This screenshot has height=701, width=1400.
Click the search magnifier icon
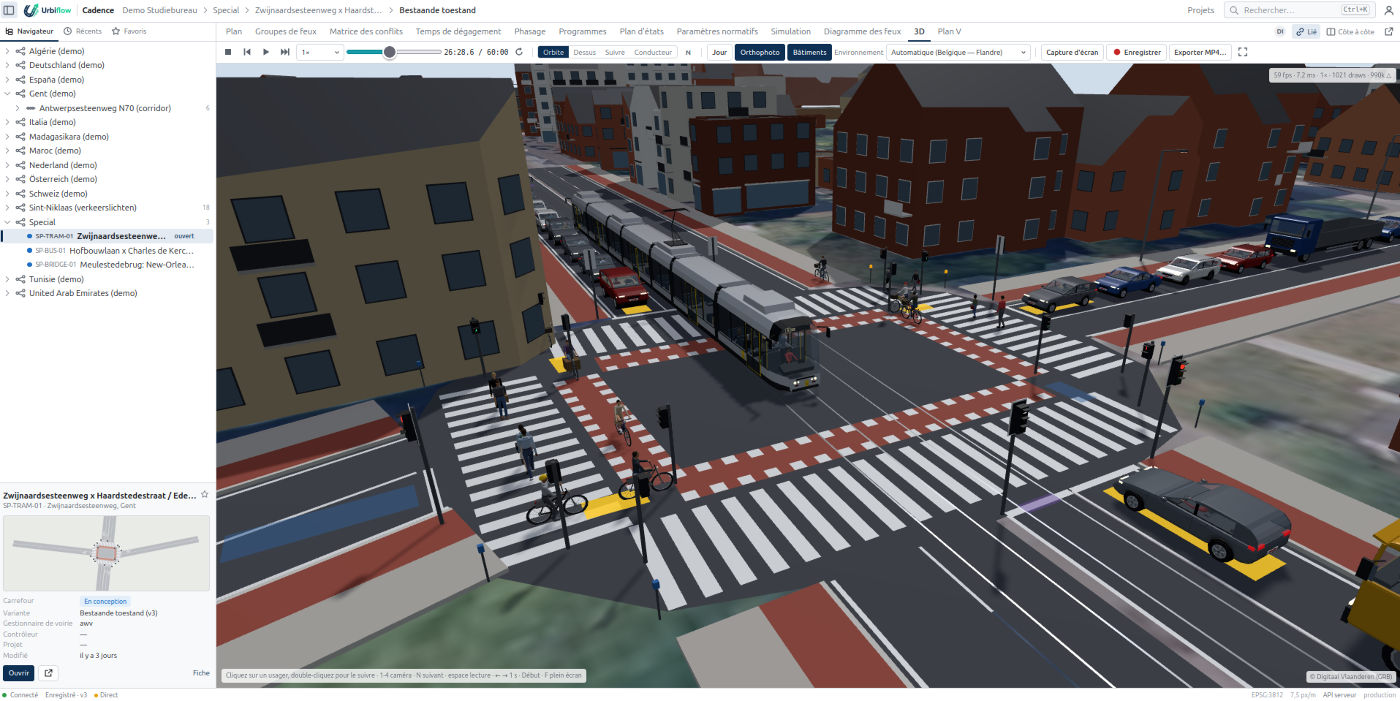[1235, 10]
